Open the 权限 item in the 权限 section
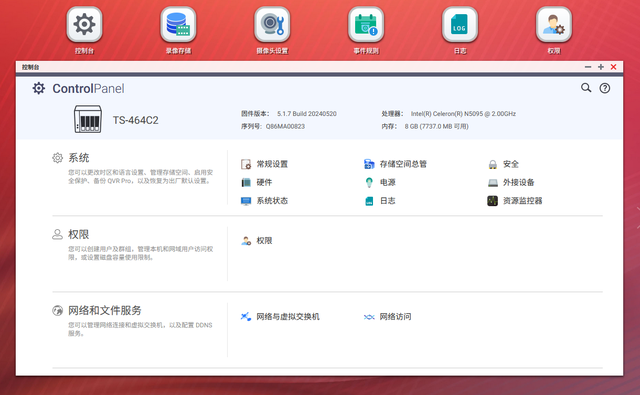This screenshot has height=395, width=640. pos(257,241)
